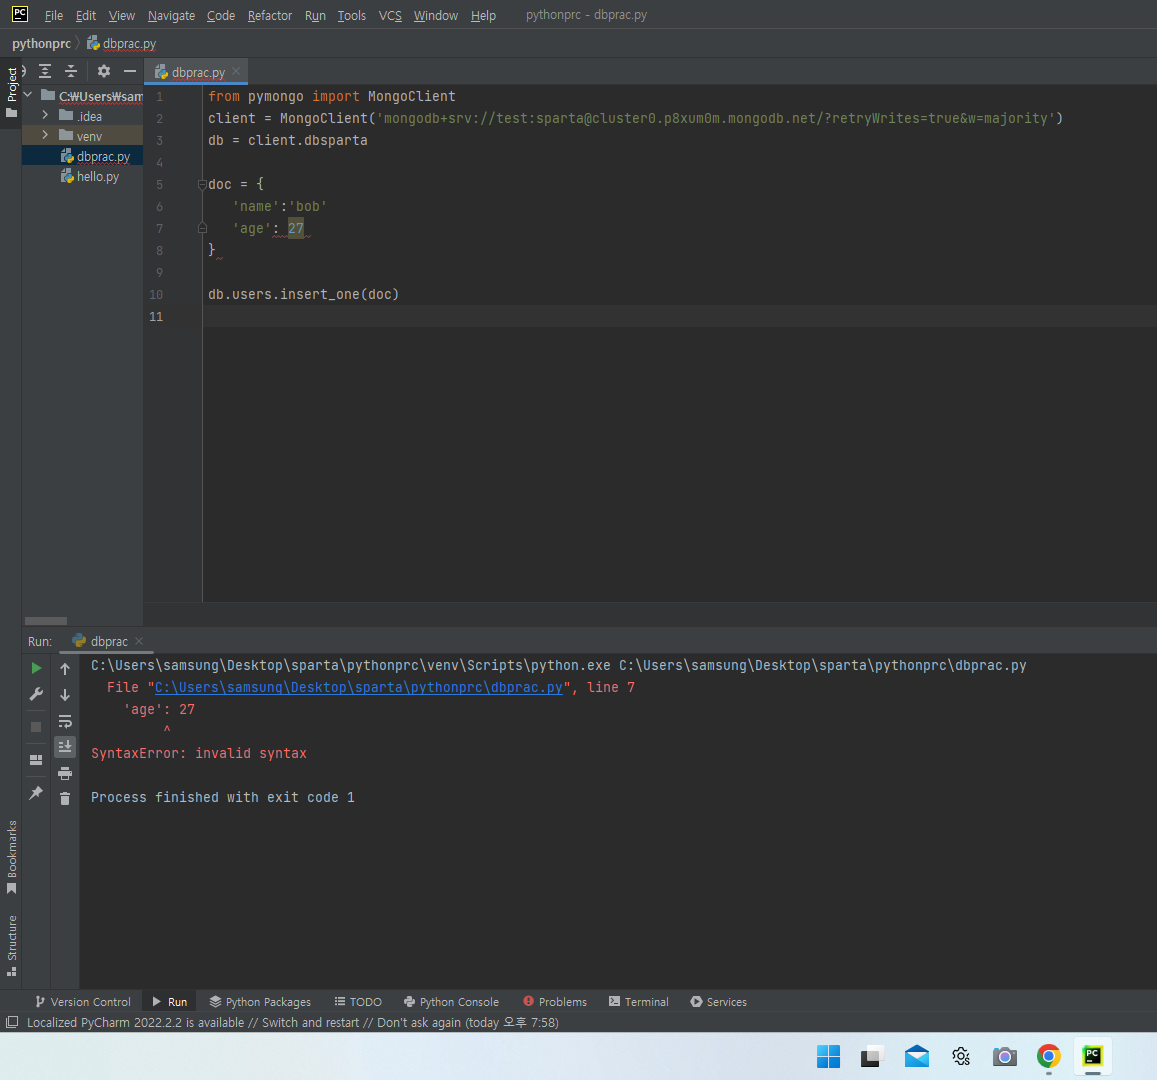This screenshot has height=1080, width=1157.
Task: Open the Edit menu
Action: (86, 15)
